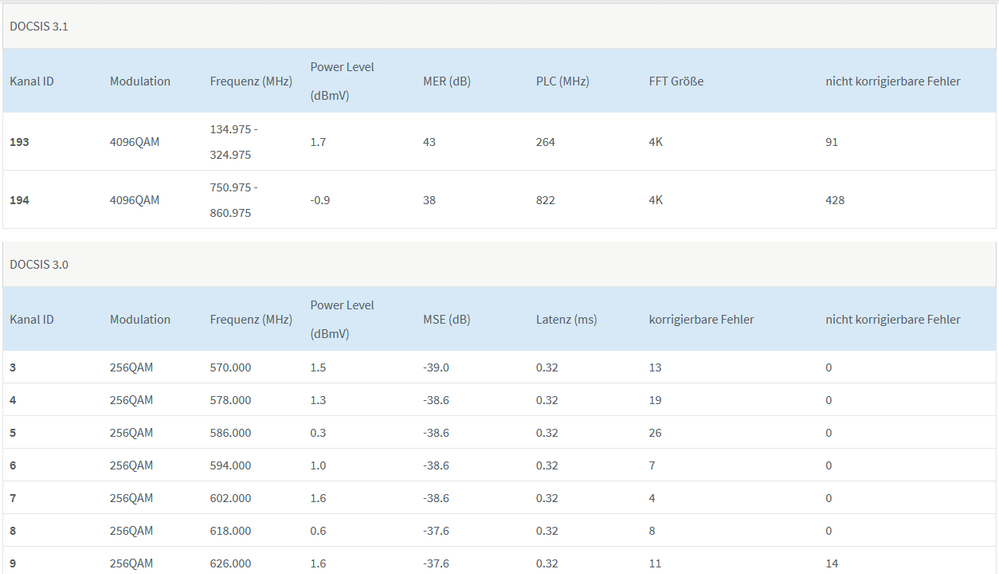This screenshot has width=999, height=574.
Task: Click correctable errors value 19
Action: (655, 400)
